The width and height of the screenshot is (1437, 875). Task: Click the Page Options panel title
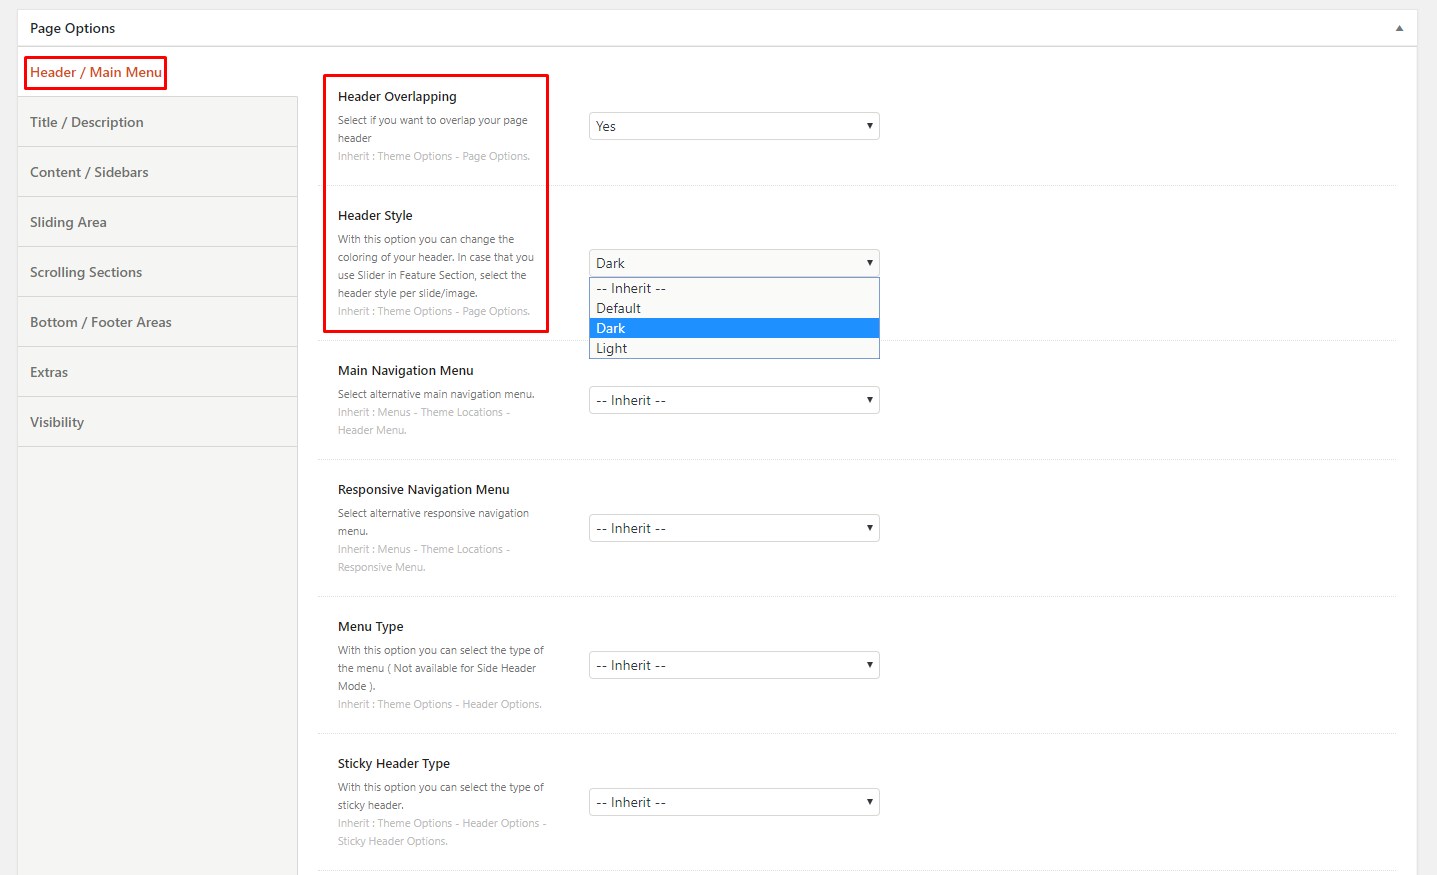click(x=73, y=28)
